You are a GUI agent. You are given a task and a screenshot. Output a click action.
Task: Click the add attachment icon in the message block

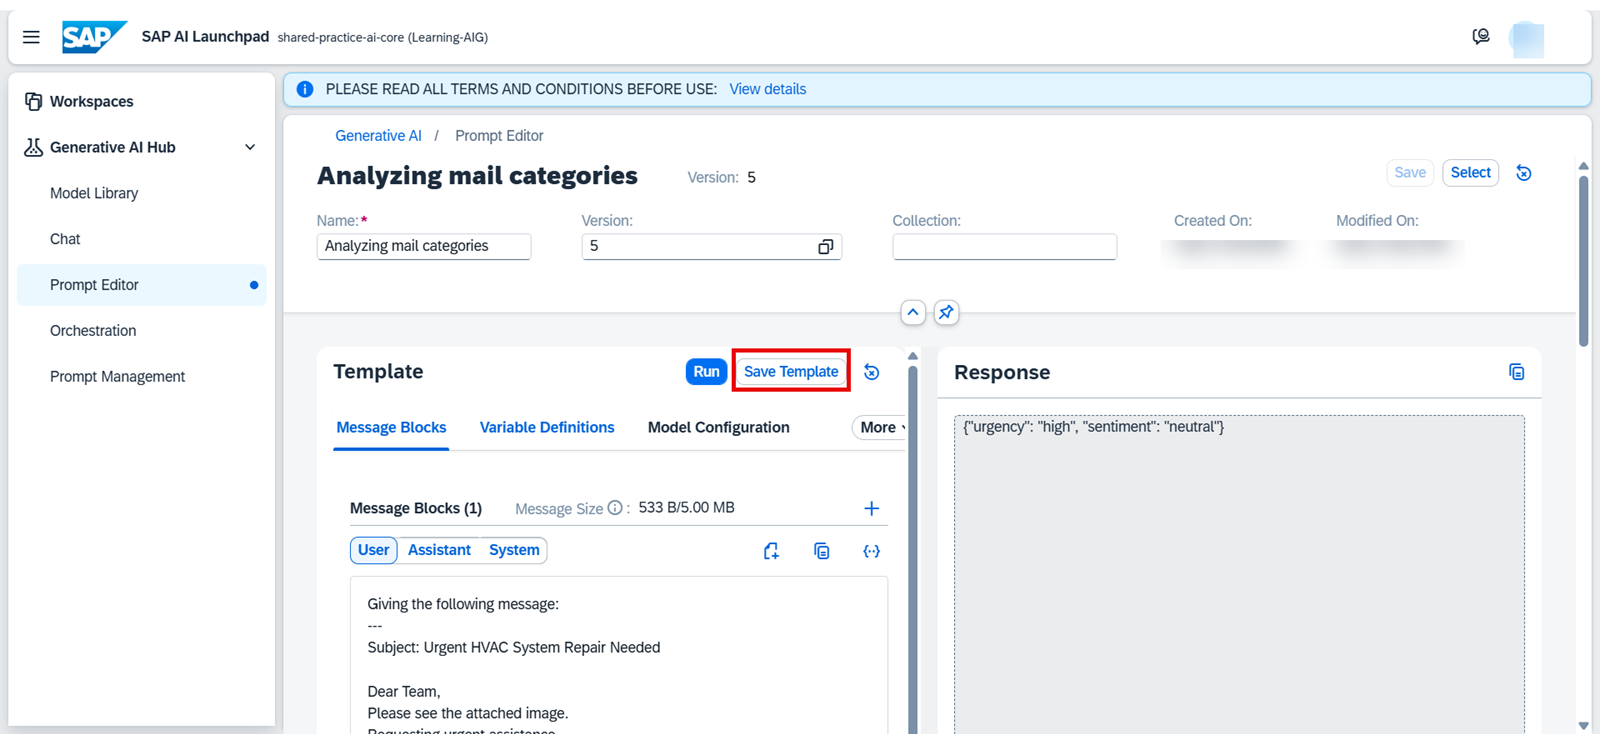[x=771, y=551]
